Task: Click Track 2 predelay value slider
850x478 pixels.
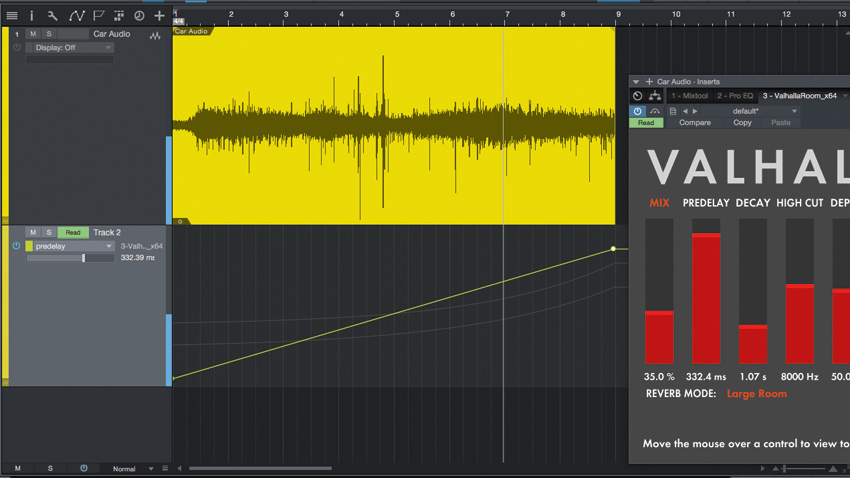Action: click(x=70, y=258)
